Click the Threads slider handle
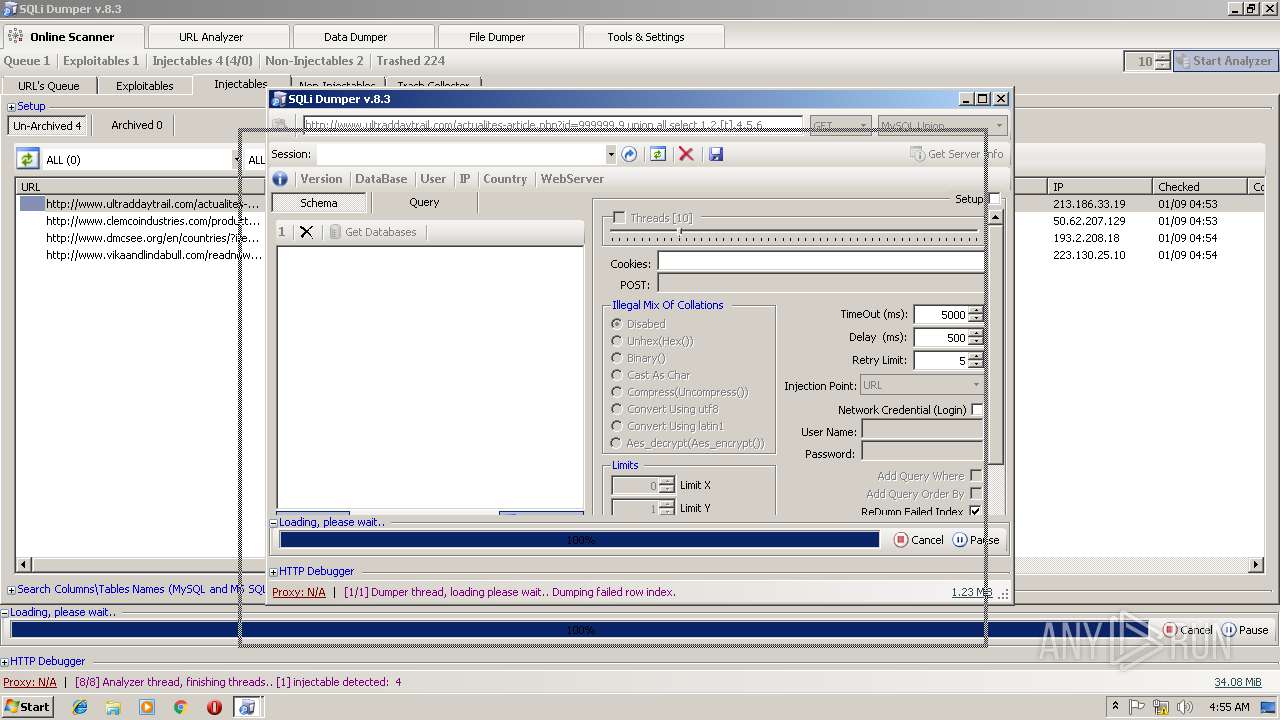 click(679, 231)
